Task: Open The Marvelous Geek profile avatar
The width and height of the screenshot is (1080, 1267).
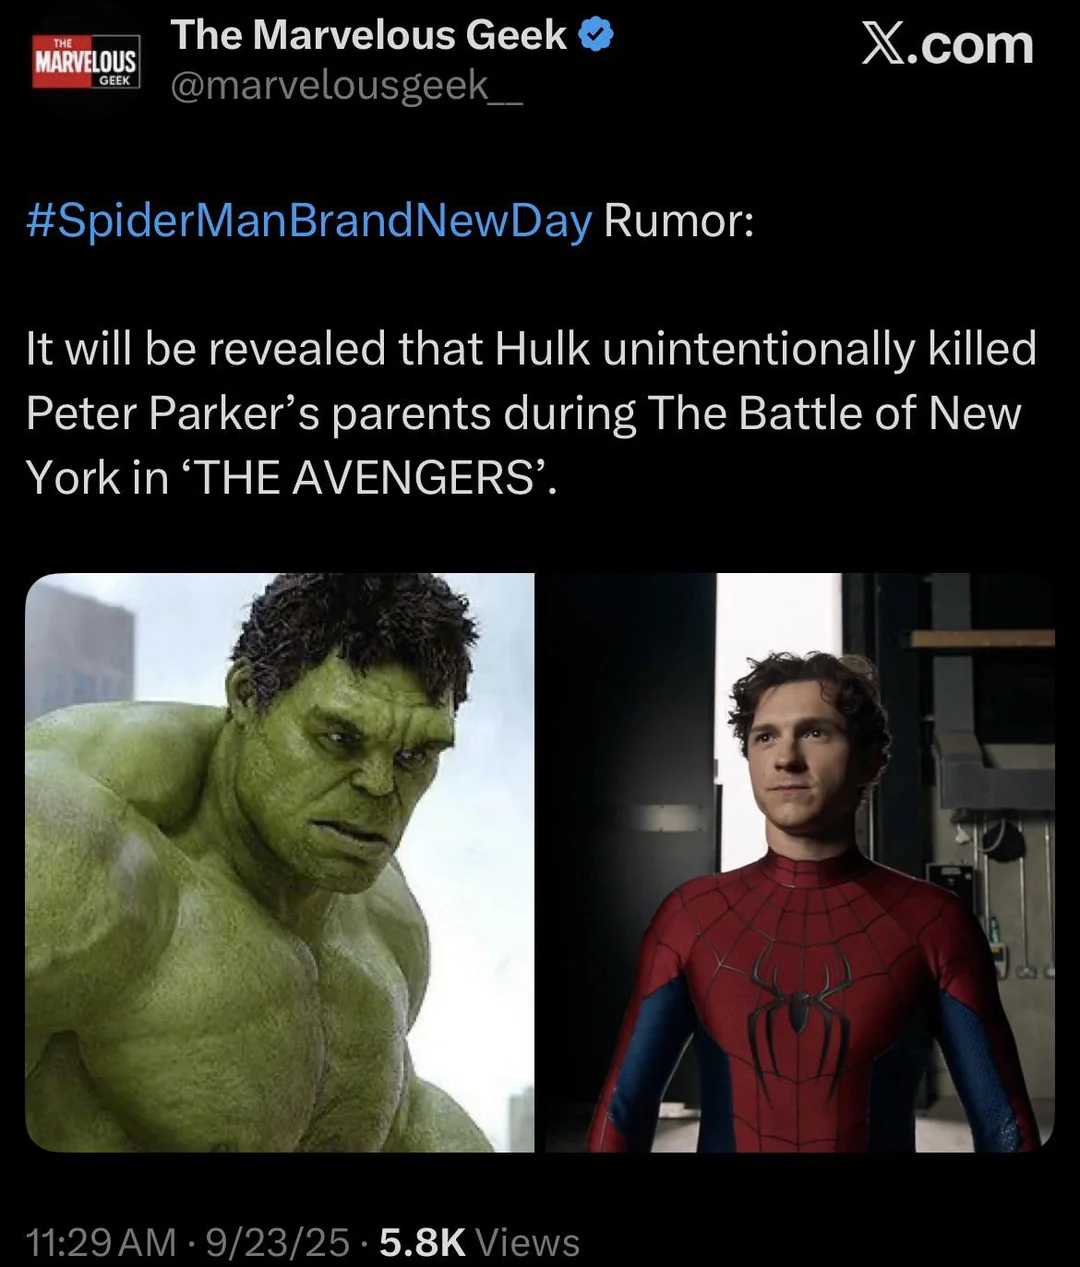Action: [86, 62]
